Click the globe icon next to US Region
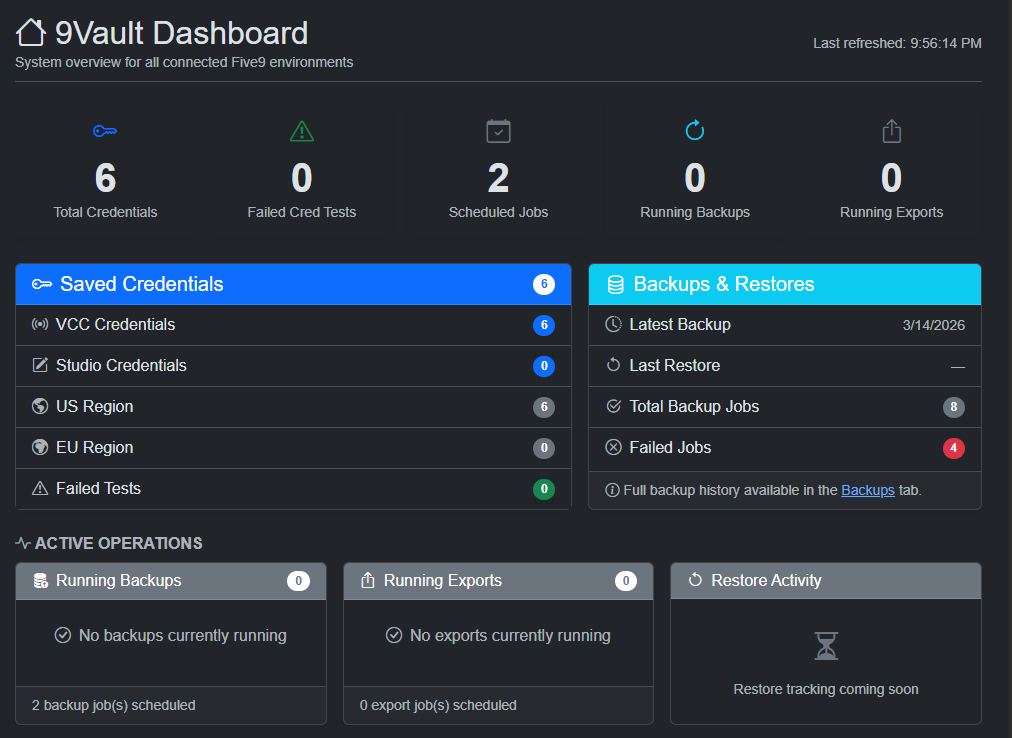Image resolution: width=1012 pixels, height=738 pixels. (x=38, y=406)
